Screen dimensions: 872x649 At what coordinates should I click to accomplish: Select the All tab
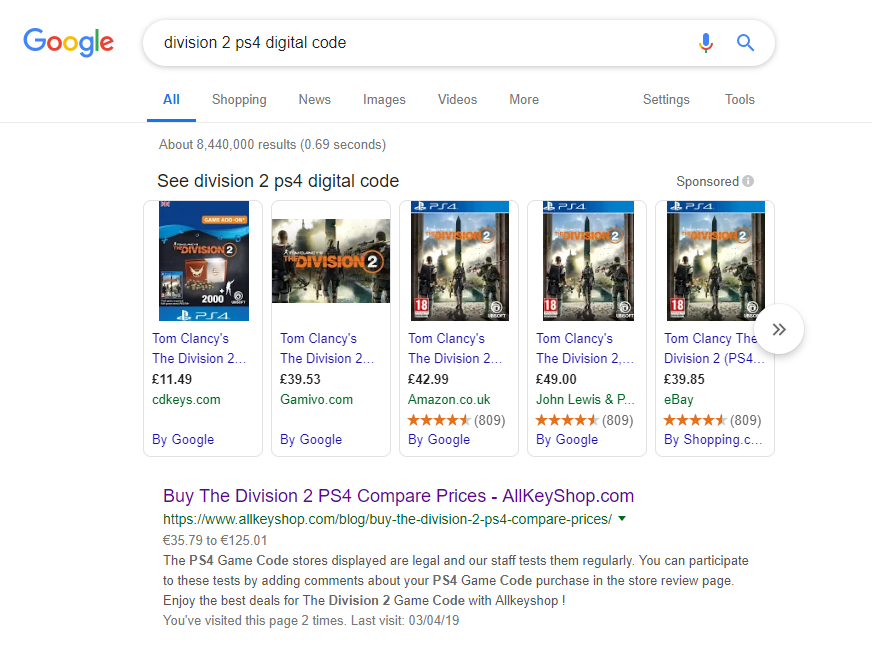click(x=171, y=100)
